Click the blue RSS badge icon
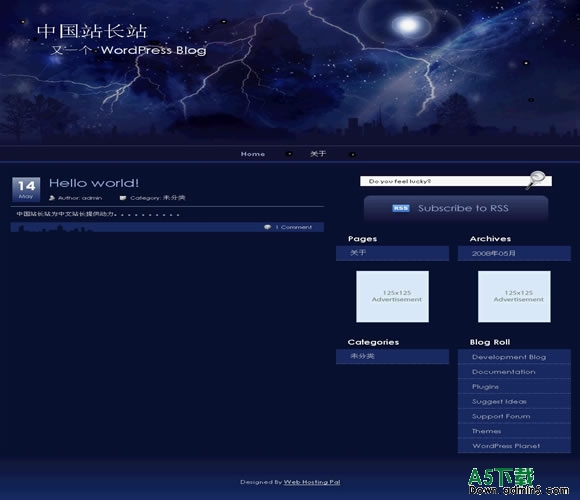 [401, 208]
